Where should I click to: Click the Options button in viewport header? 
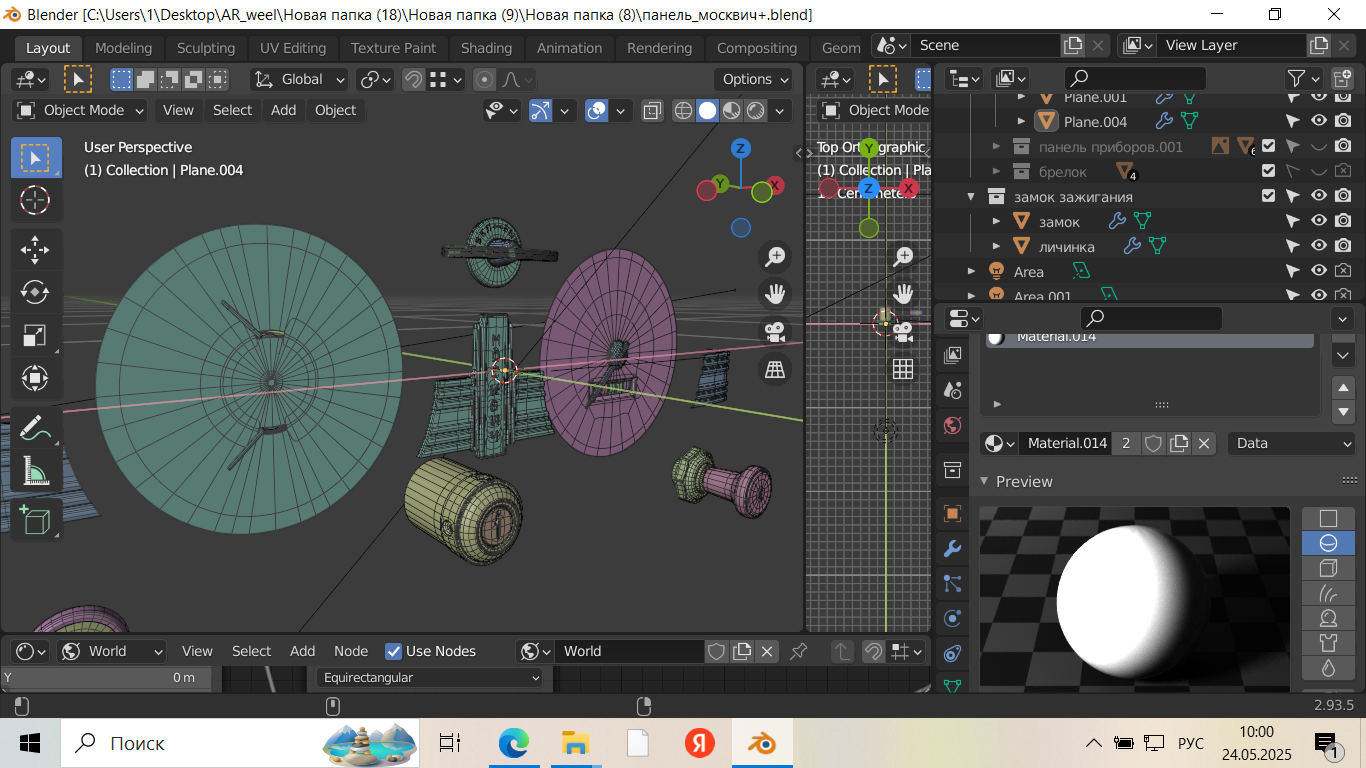pos(753,79)
